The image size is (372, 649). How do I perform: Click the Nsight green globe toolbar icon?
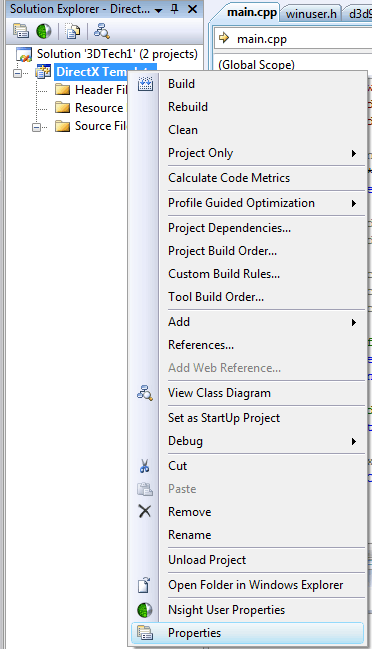tap(44, 31)
